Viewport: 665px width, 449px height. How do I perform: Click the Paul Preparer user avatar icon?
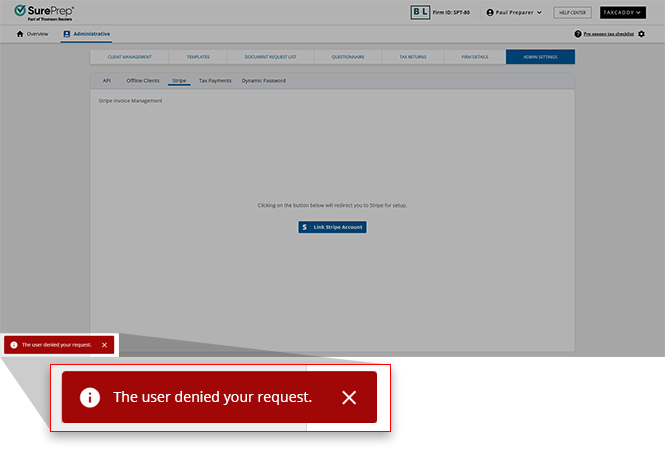coord(490,13)
